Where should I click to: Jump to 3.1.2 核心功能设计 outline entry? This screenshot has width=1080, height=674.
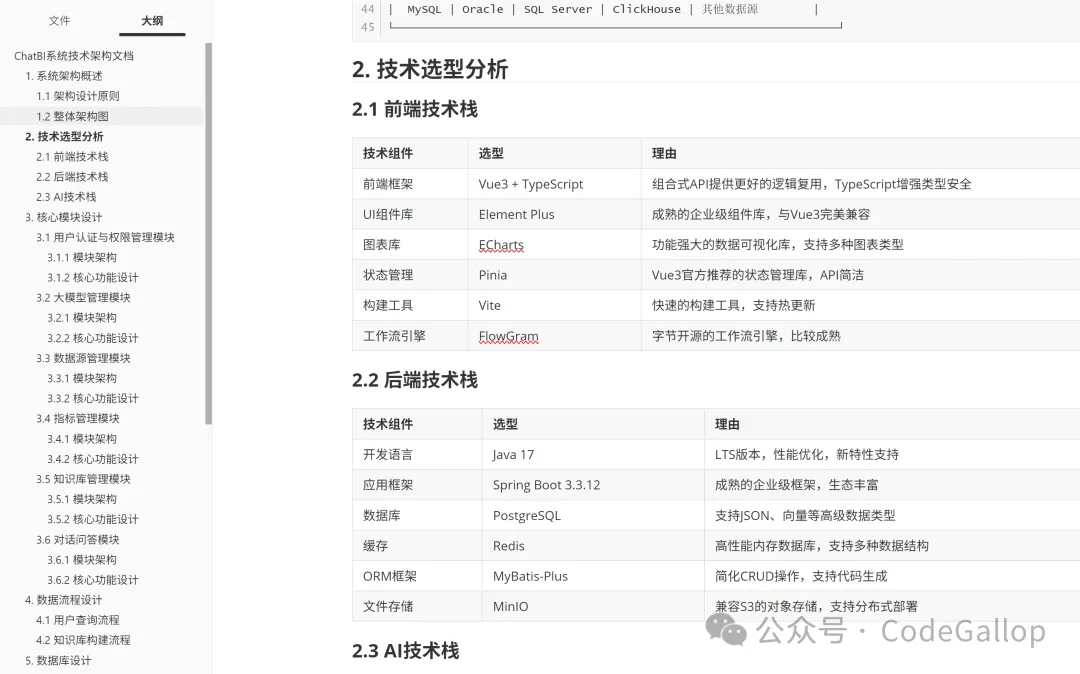point(93,277)
